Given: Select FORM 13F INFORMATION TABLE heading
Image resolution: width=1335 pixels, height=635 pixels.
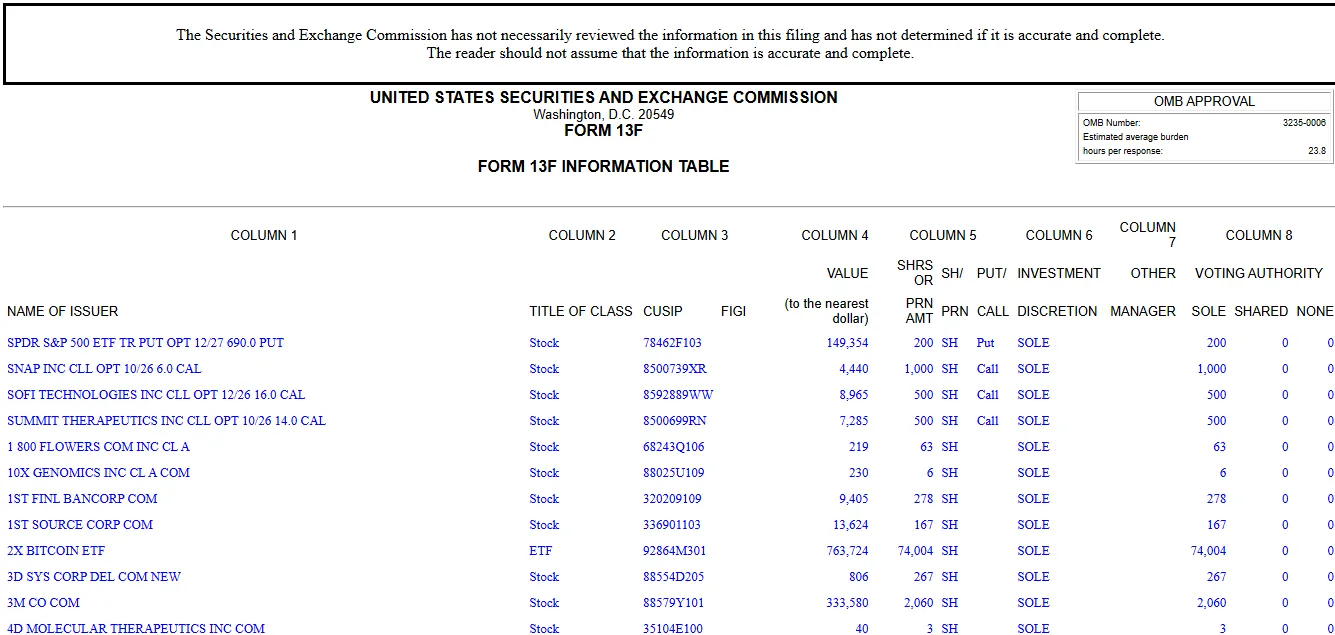Looking at the screenshot, I should [x=604, y=167].
